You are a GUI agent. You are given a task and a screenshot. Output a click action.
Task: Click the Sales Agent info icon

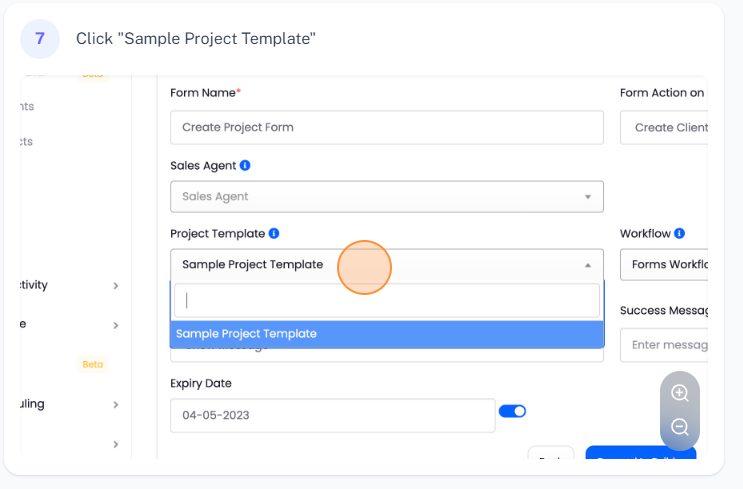[245, 165]
